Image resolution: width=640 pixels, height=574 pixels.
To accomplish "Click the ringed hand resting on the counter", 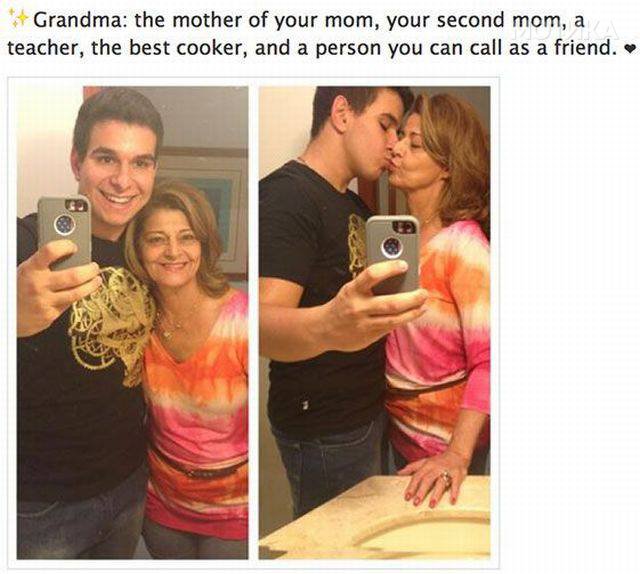I will pos(433,478).
